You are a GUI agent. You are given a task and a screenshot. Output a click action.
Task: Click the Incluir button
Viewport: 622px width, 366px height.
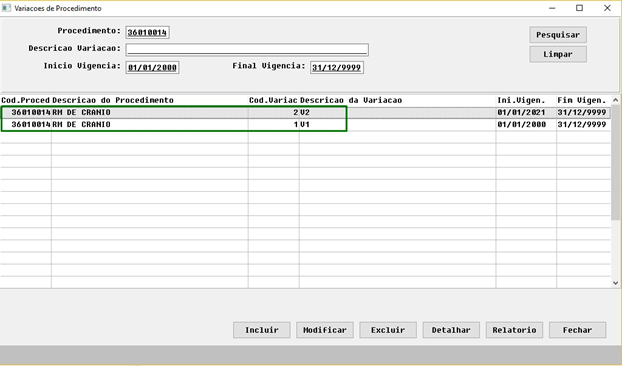coord(262,330)
